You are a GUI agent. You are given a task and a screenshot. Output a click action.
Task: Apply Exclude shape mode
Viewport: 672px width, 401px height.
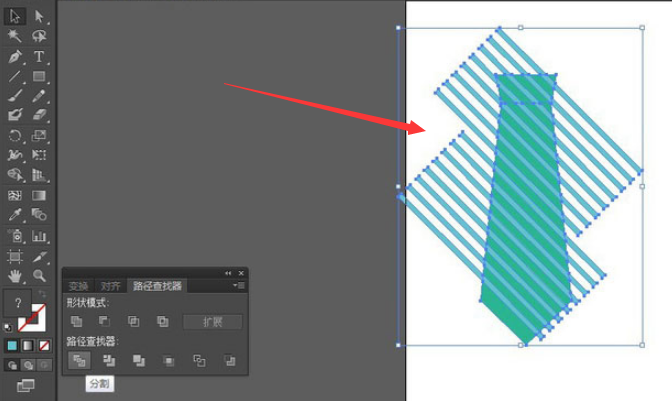(x=163, y=321)
